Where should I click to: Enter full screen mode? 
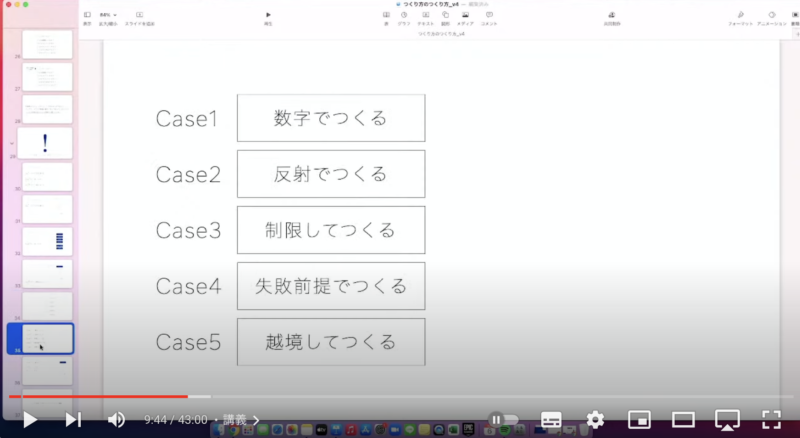[771, 420]
